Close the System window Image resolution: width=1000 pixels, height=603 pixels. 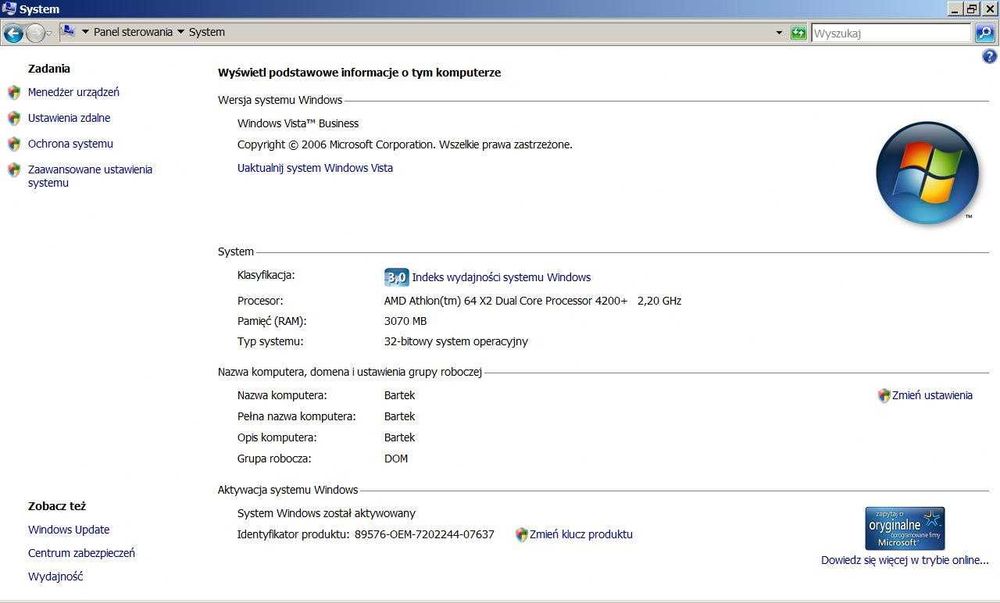pyautogui.click(x=989, y=9)
